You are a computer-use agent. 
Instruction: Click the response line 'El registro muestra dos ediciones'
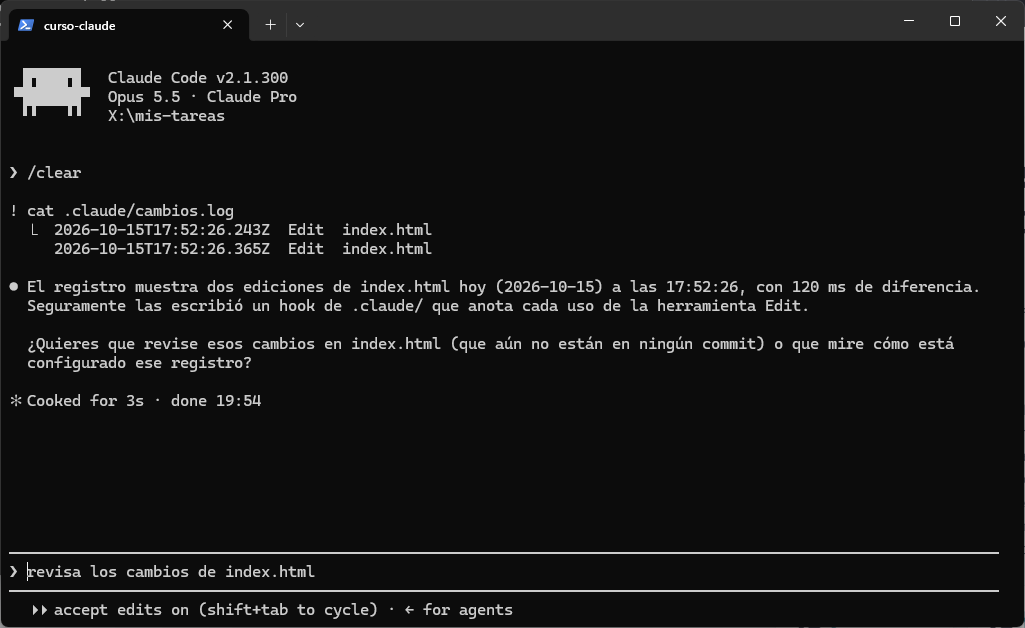pos(503,287)
